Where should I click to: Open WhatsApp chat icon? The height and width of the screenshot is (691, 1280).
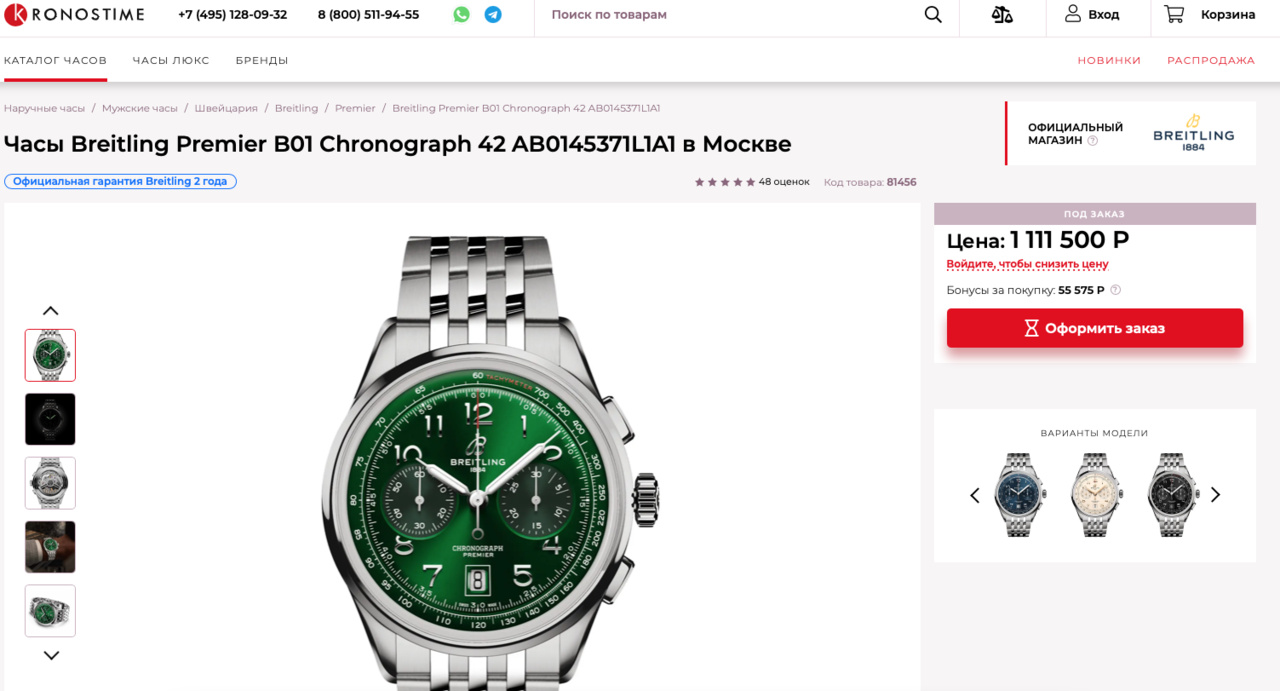coord(461,15)
